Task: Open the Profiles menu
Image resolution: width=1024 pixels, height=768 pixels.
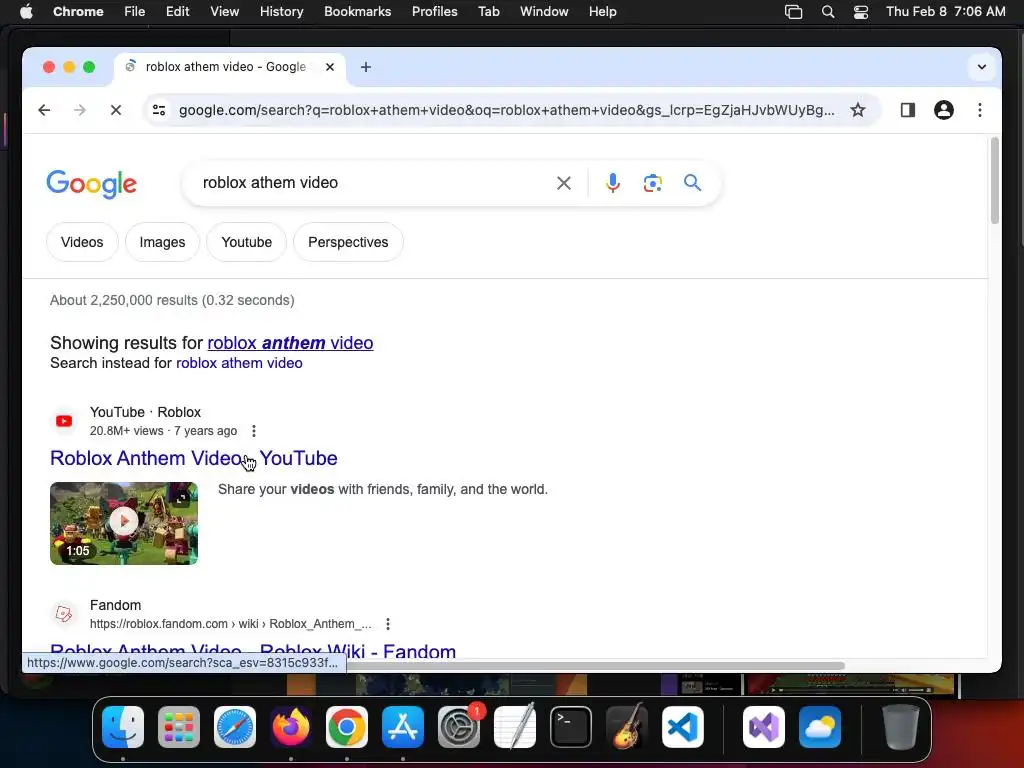Action: point(434,12)
